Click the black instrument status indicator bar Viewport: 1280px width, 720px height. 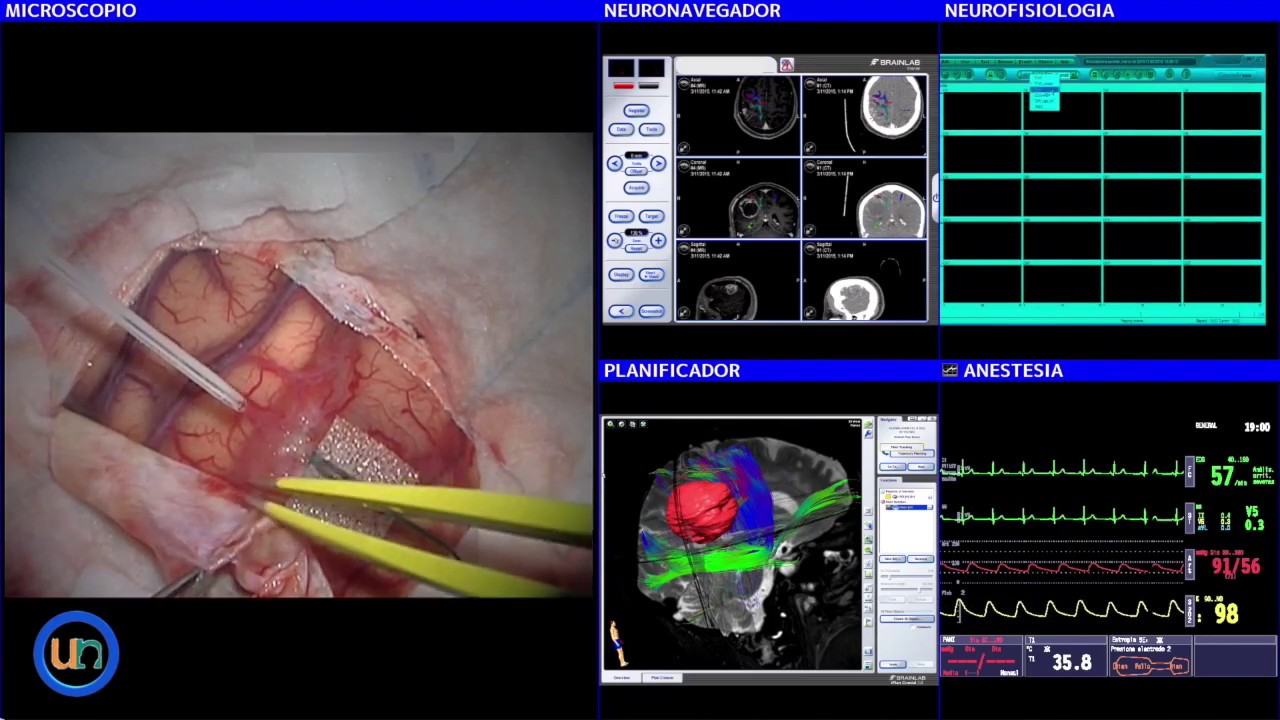[649, 86]
